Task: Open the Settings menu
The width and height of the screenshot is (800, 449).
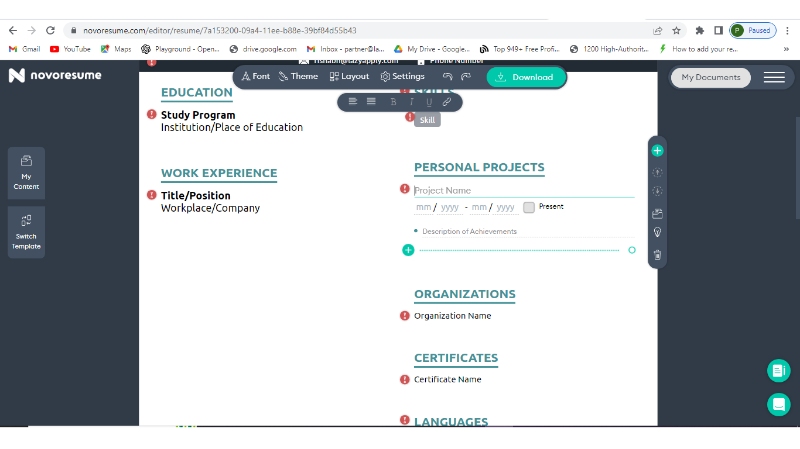Action: [402, 77]
